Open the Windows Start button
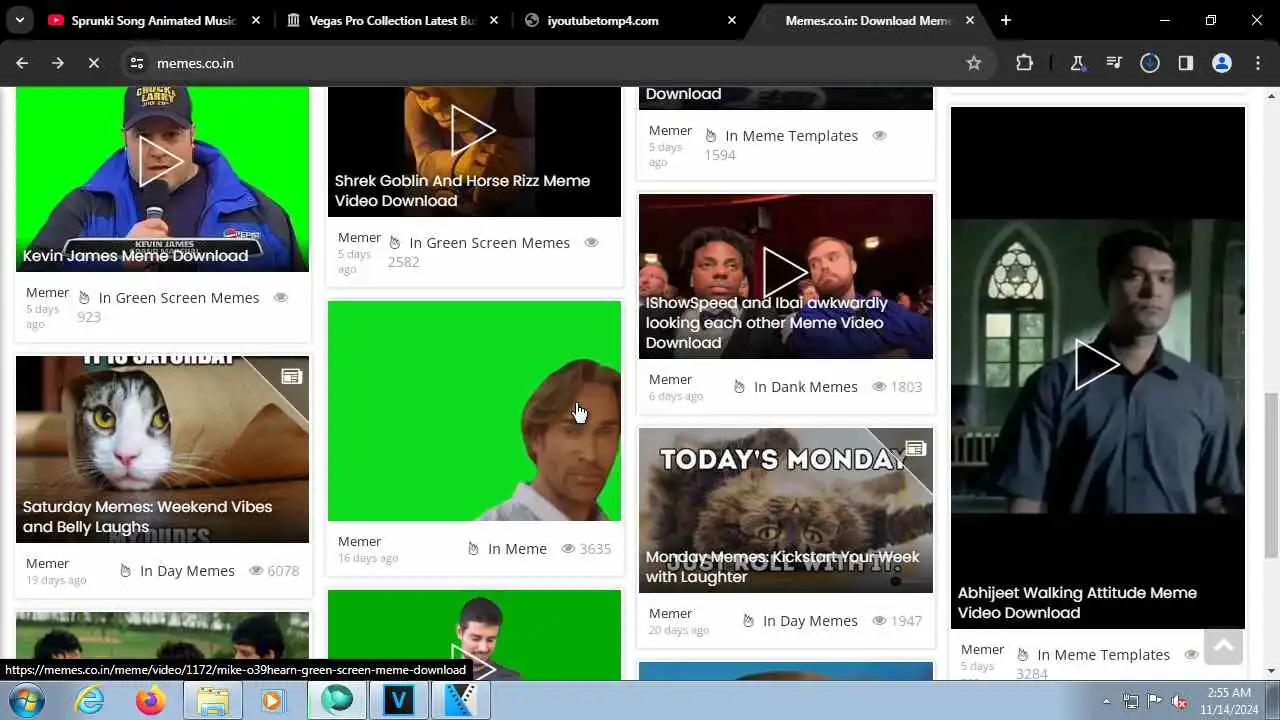Image resolution: width=1280 pixels, height=720 pixels. (x=27, y=700)
